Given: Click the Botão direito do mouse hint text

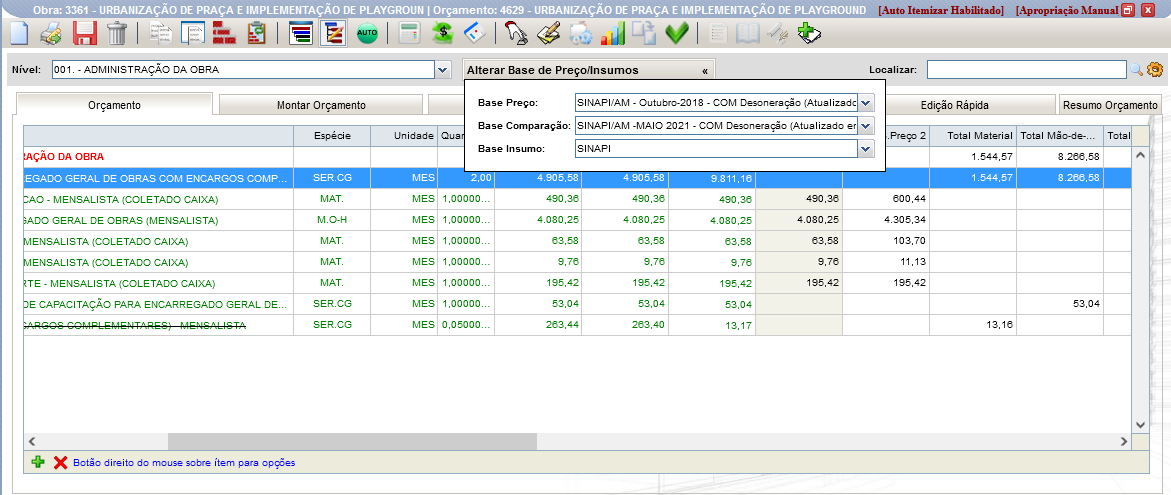Looking at the screenshot, I should [184, 463].
